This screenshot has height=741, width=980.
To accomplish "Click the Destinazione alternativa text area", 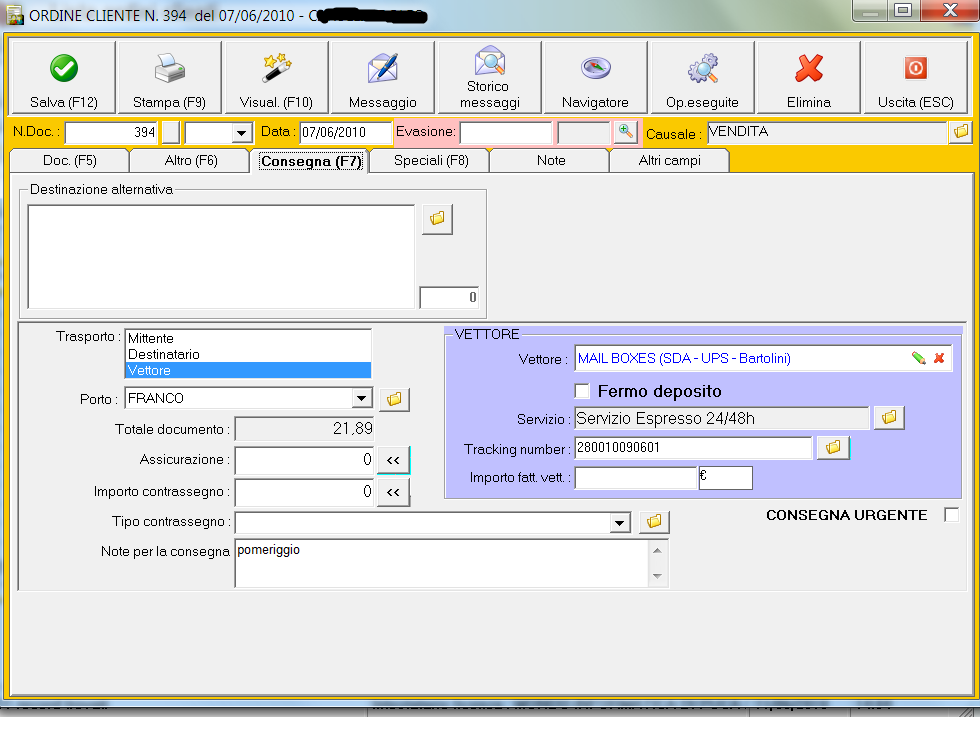I will click(221, 256).
